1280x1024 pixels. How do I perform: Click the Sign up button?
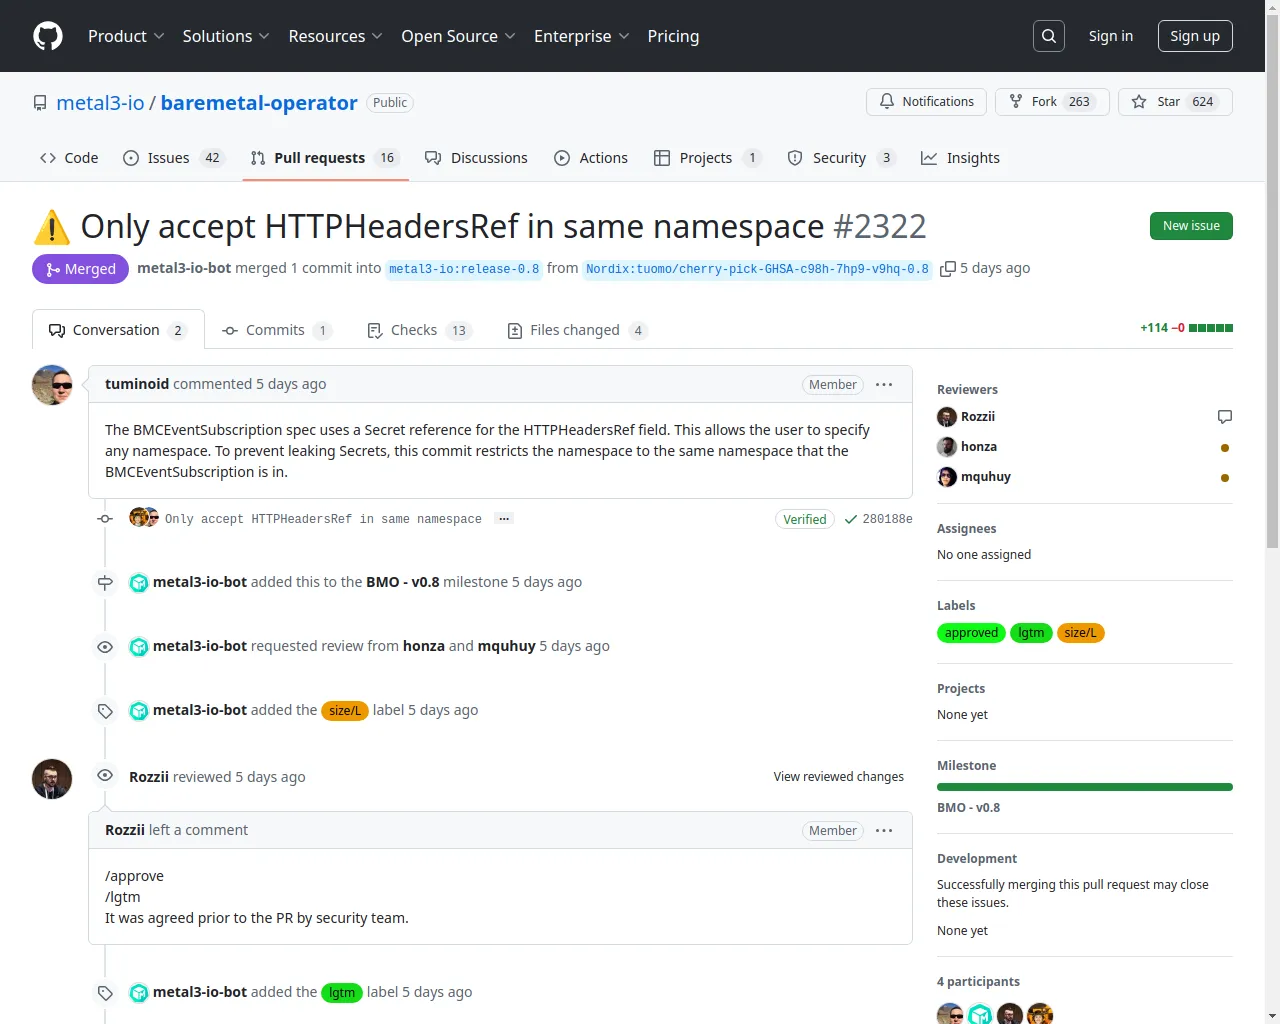tap(1195, 36)
